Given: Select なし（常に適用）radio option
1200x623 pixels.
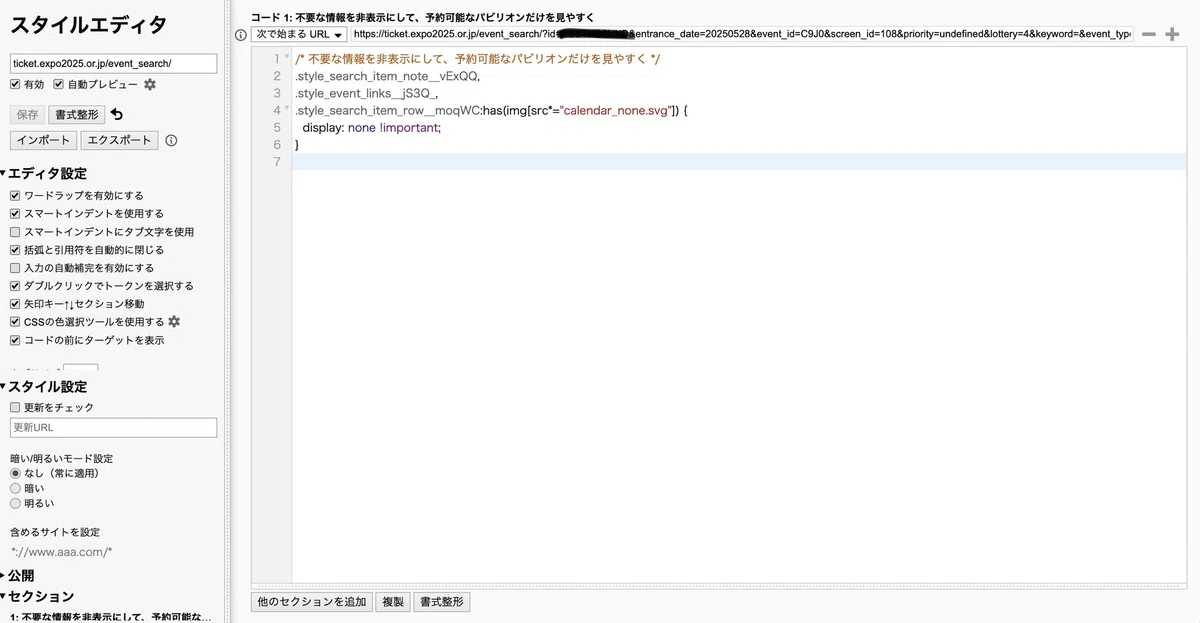Looking at the screenshot, I should pyautogui.click(x=15, y=473).
